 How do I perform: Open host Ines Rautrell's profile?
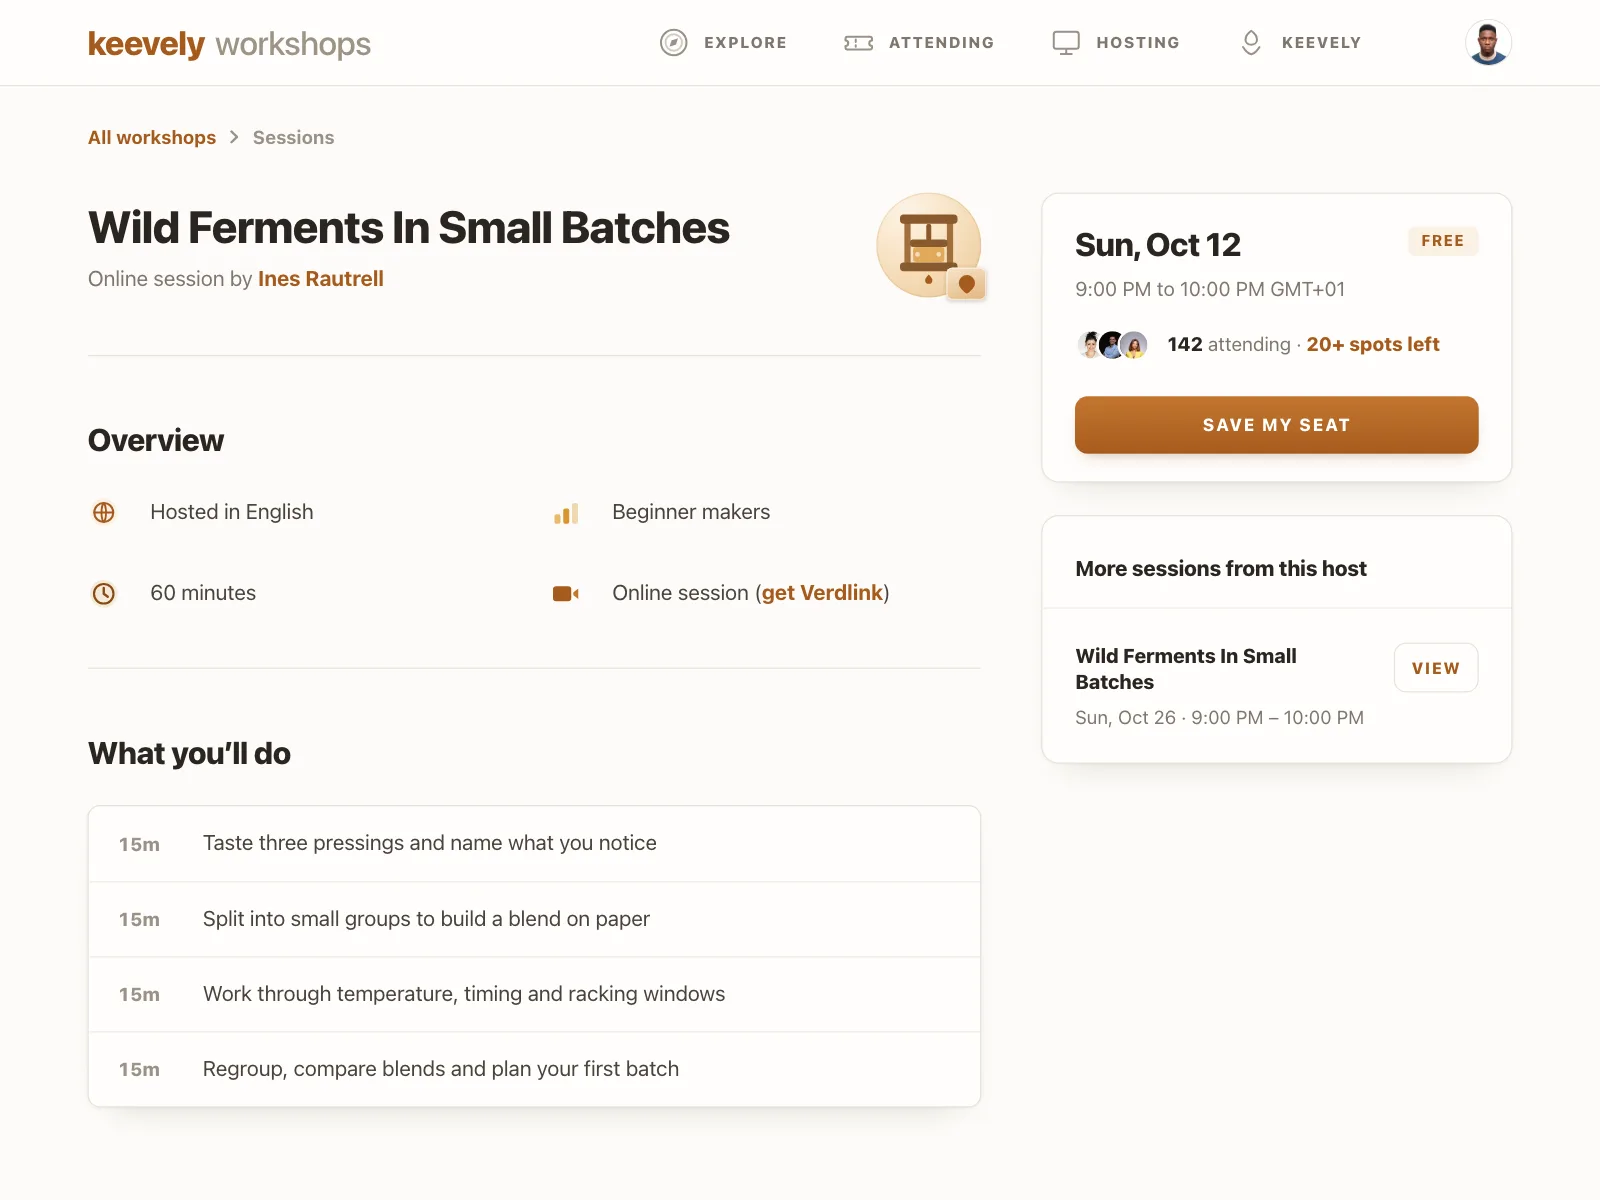click(x=321, y=279)
